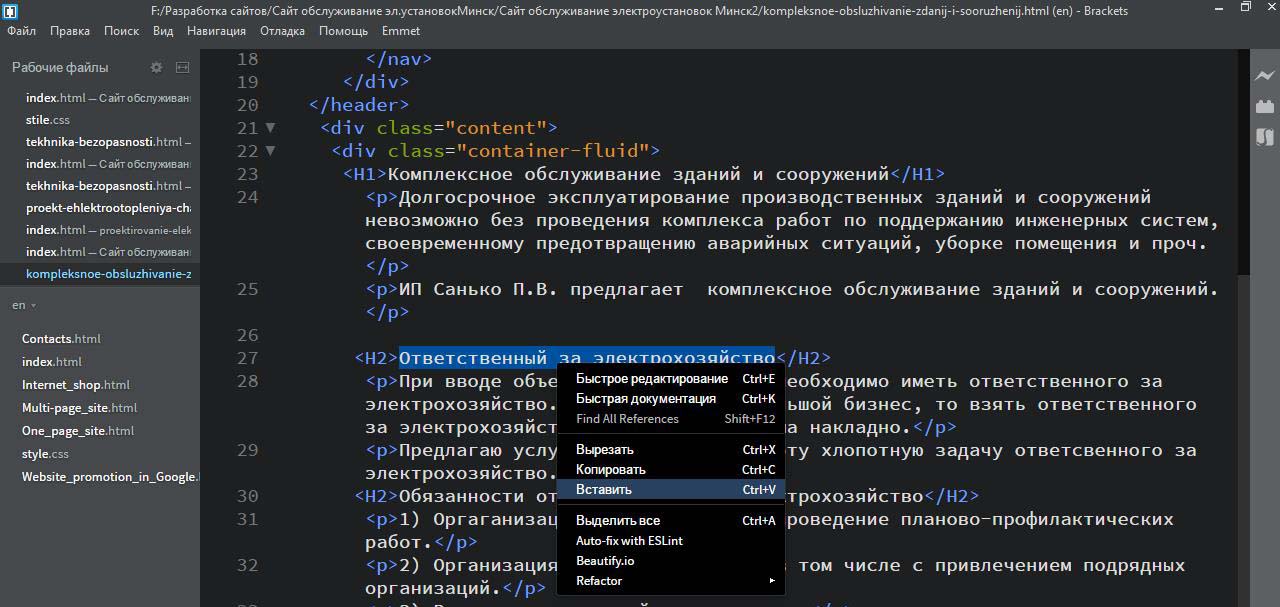The image size is (1280, 607).
Task: Open Contacts.html in project tree
Action: pos(61,339)
